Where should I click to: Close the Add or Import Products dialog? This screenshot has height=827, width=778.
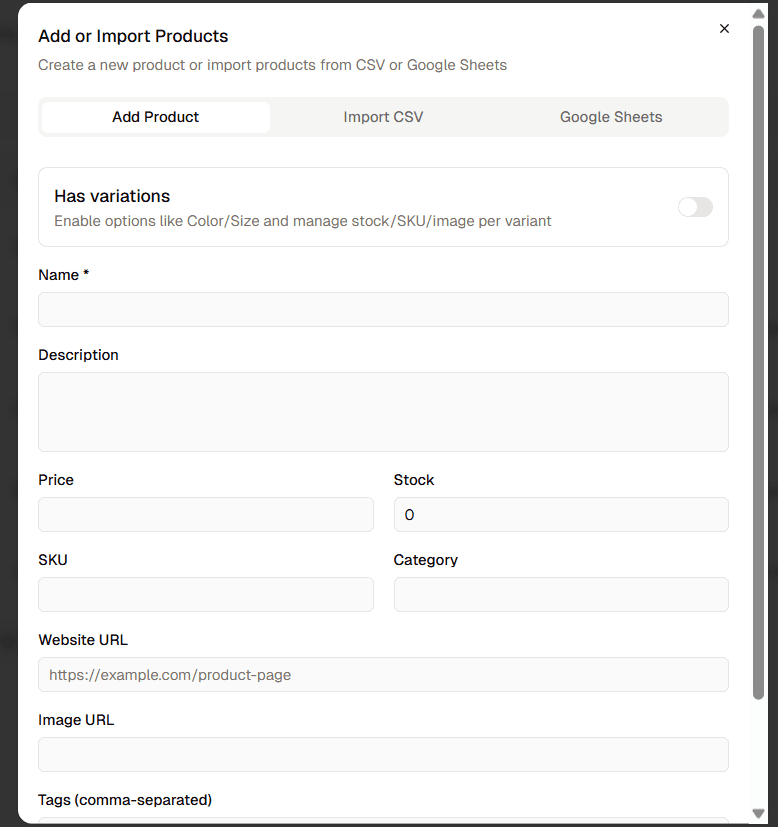[724, 29]
